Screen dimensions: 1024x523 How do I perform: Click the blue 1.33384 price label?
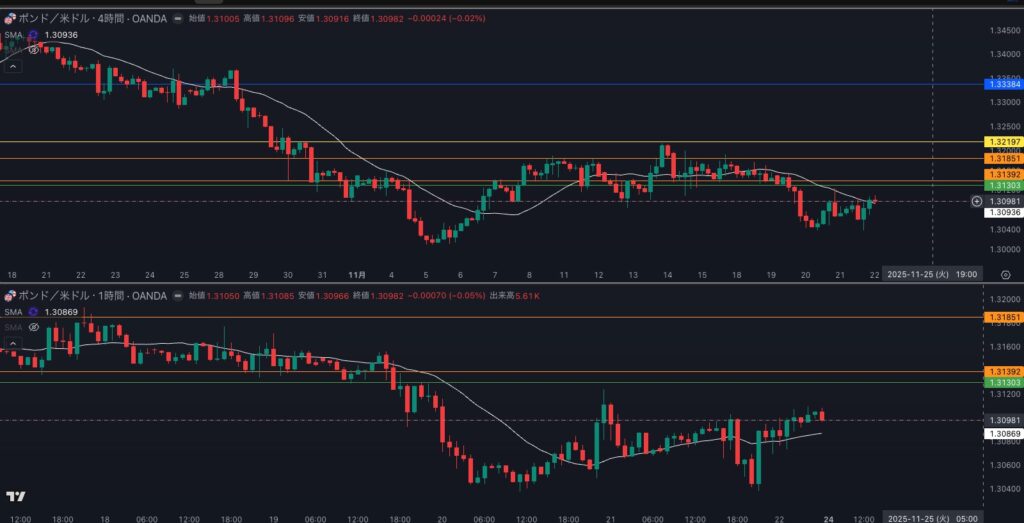1003,85
